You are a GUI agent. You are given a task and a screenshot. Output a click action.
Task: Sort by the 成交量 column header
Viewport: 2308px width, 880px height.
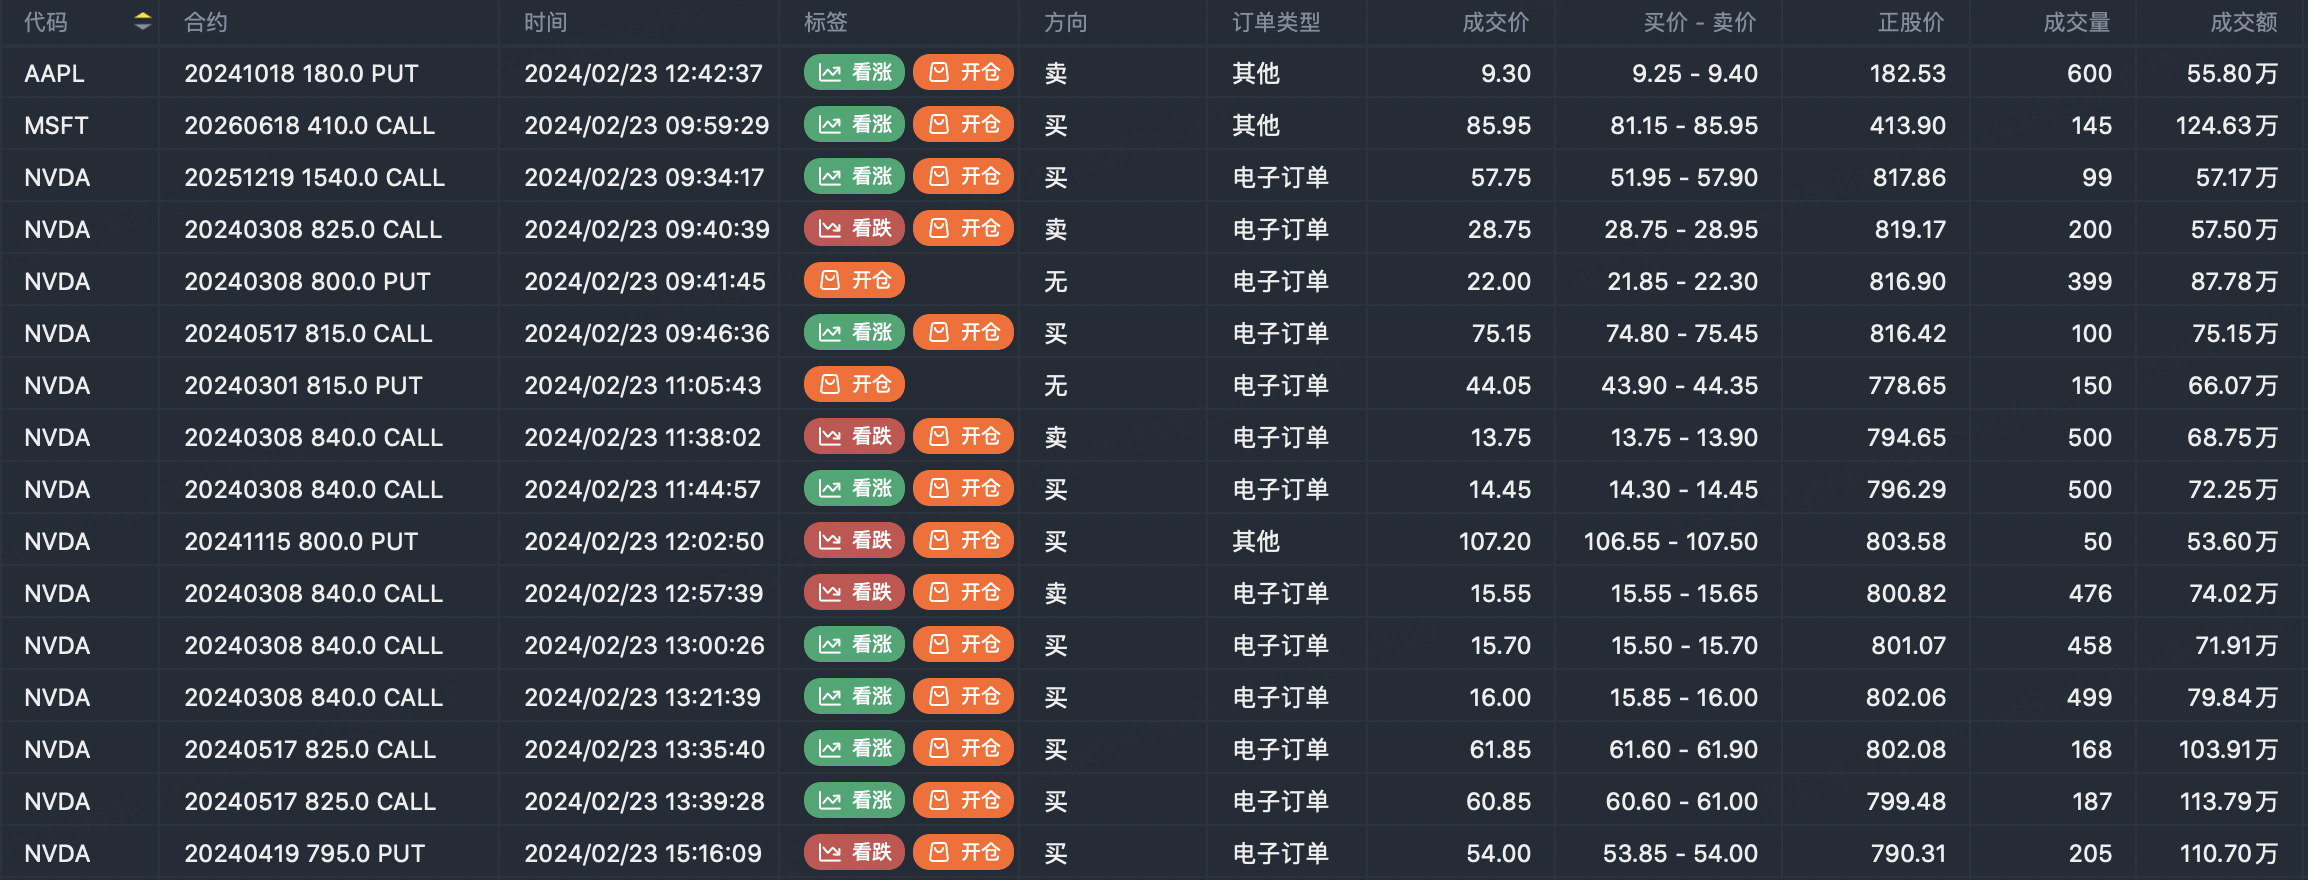coord(2076,22)
